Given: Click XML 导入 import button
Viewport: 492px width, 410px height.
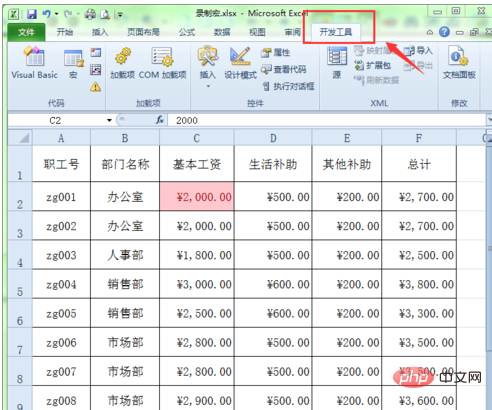Looking at the screenshot, I should click(x=418, y=51).
